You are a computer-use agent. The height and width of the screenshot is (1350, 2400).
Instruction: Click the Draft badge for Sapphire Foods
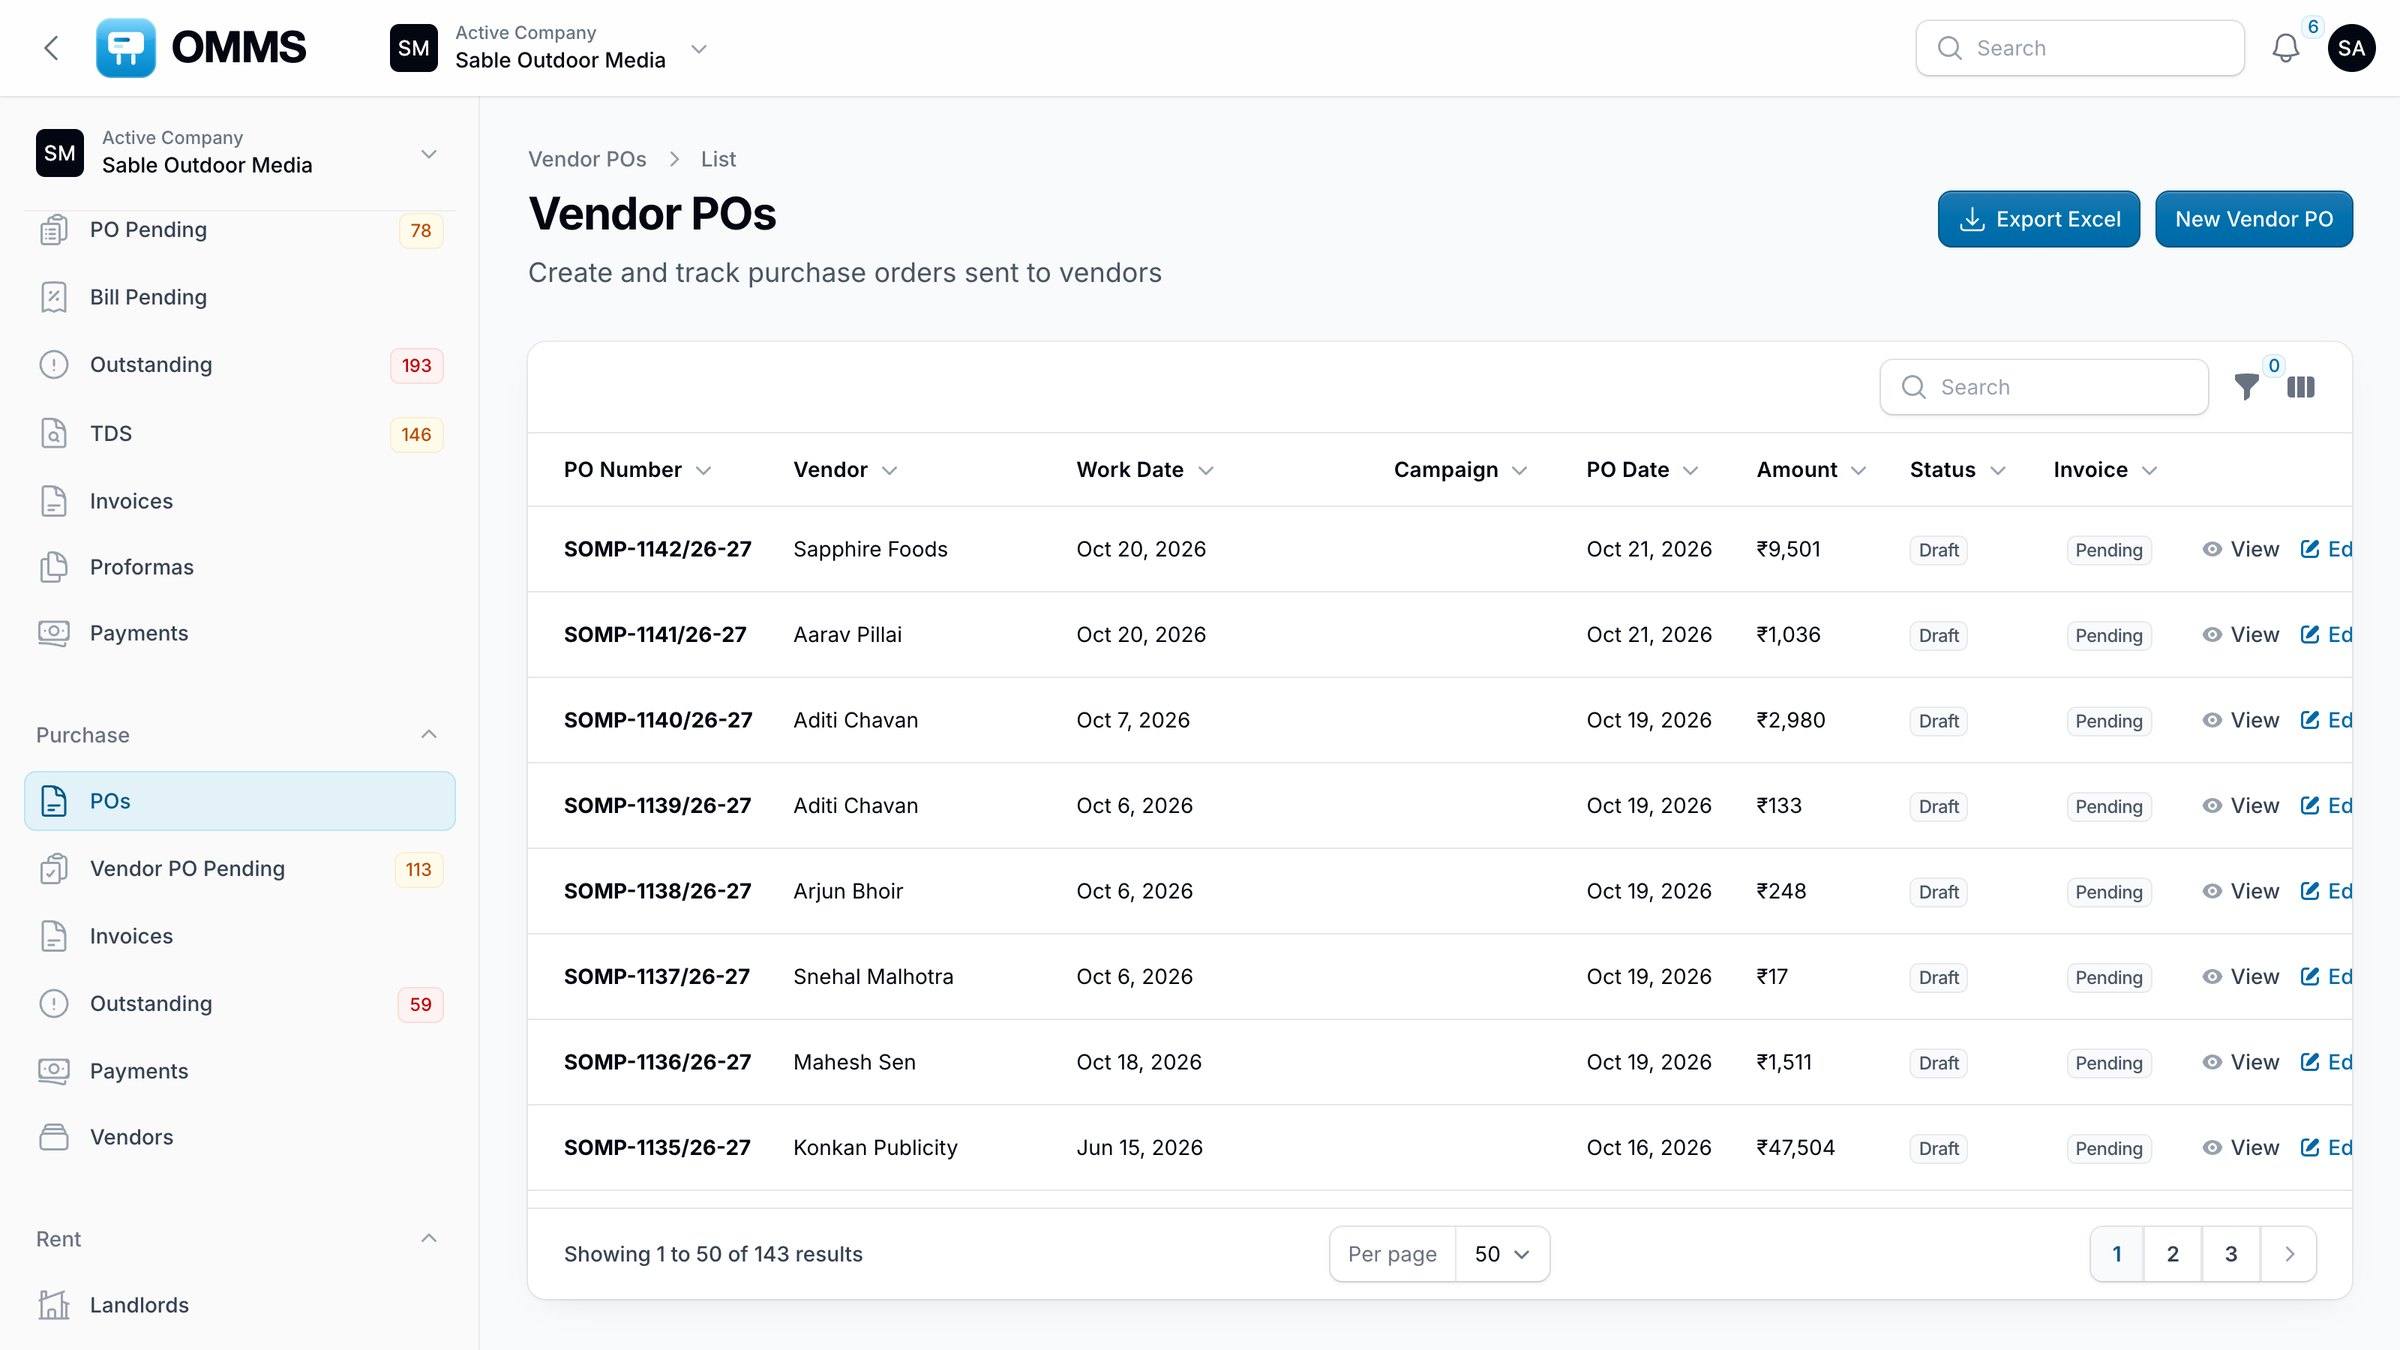coord(1938,550)
